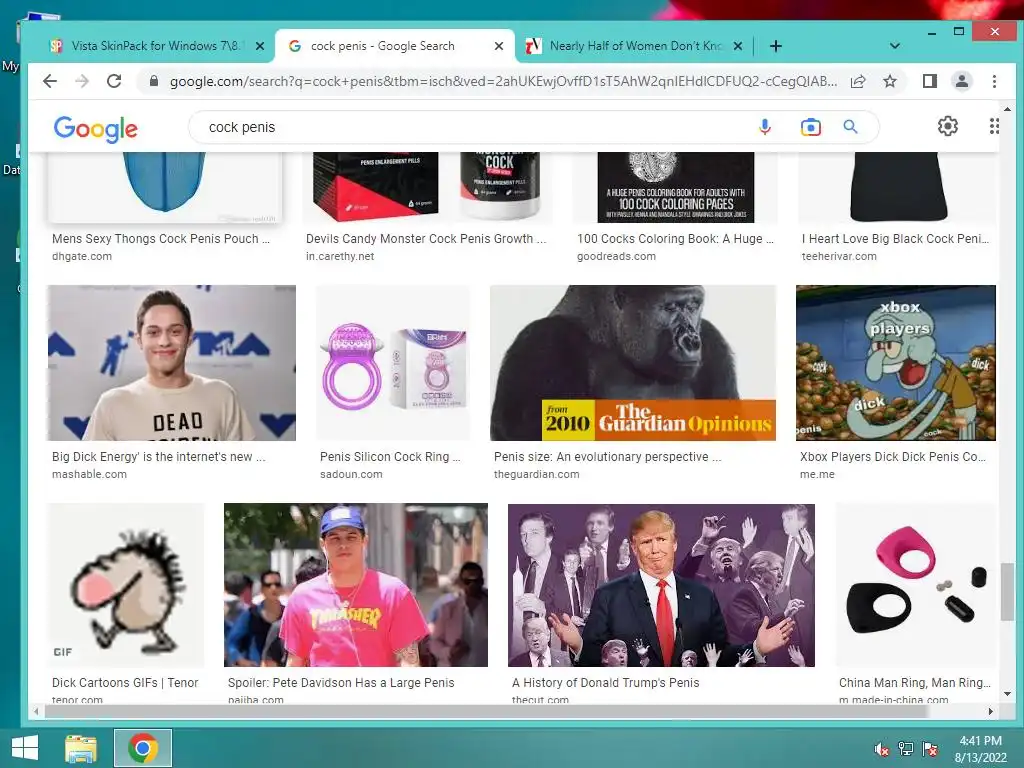Click the in.carethy.net source link

(340, 256)
